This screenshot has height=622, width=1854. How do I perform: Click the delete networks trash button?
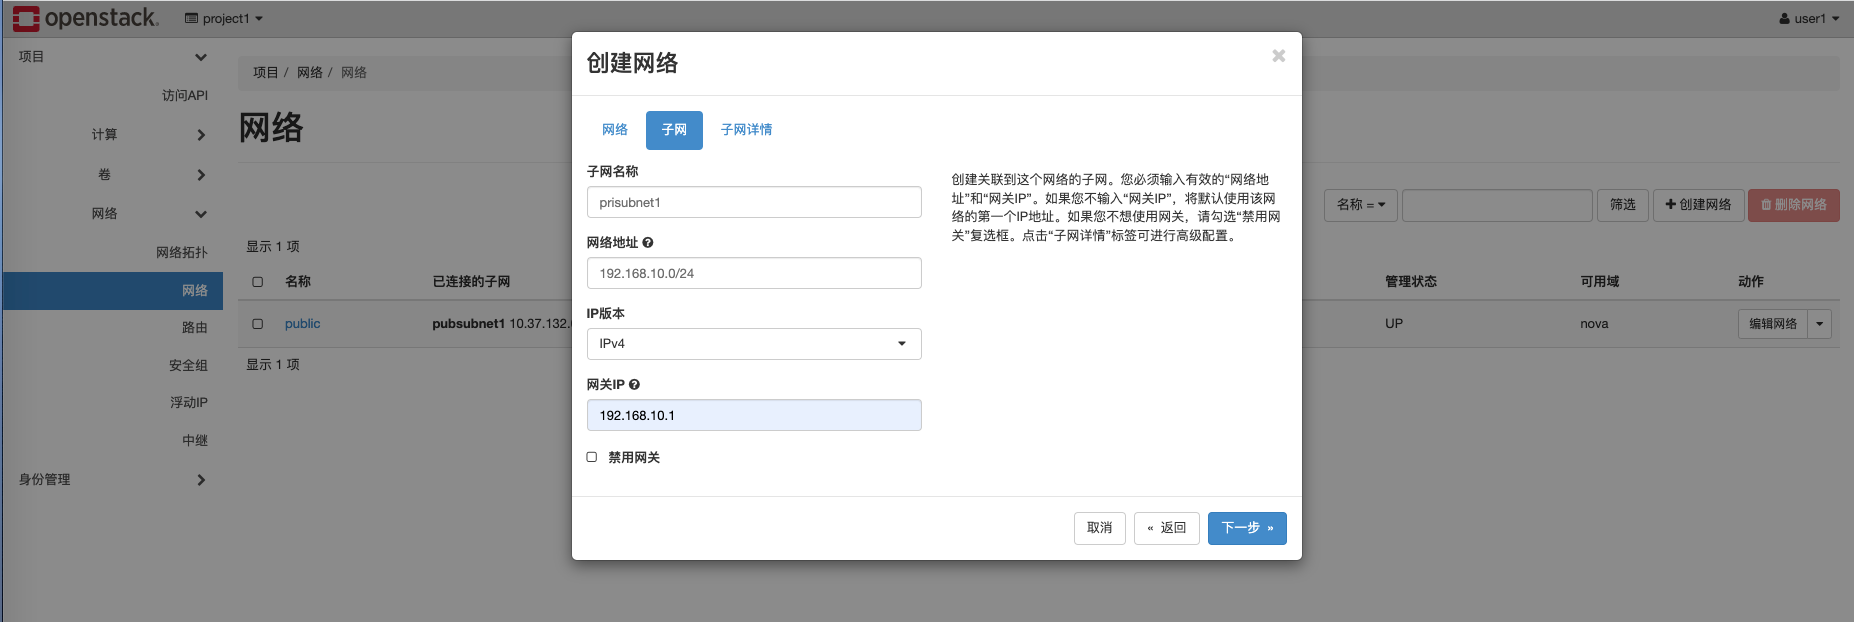coord(1793,205)
